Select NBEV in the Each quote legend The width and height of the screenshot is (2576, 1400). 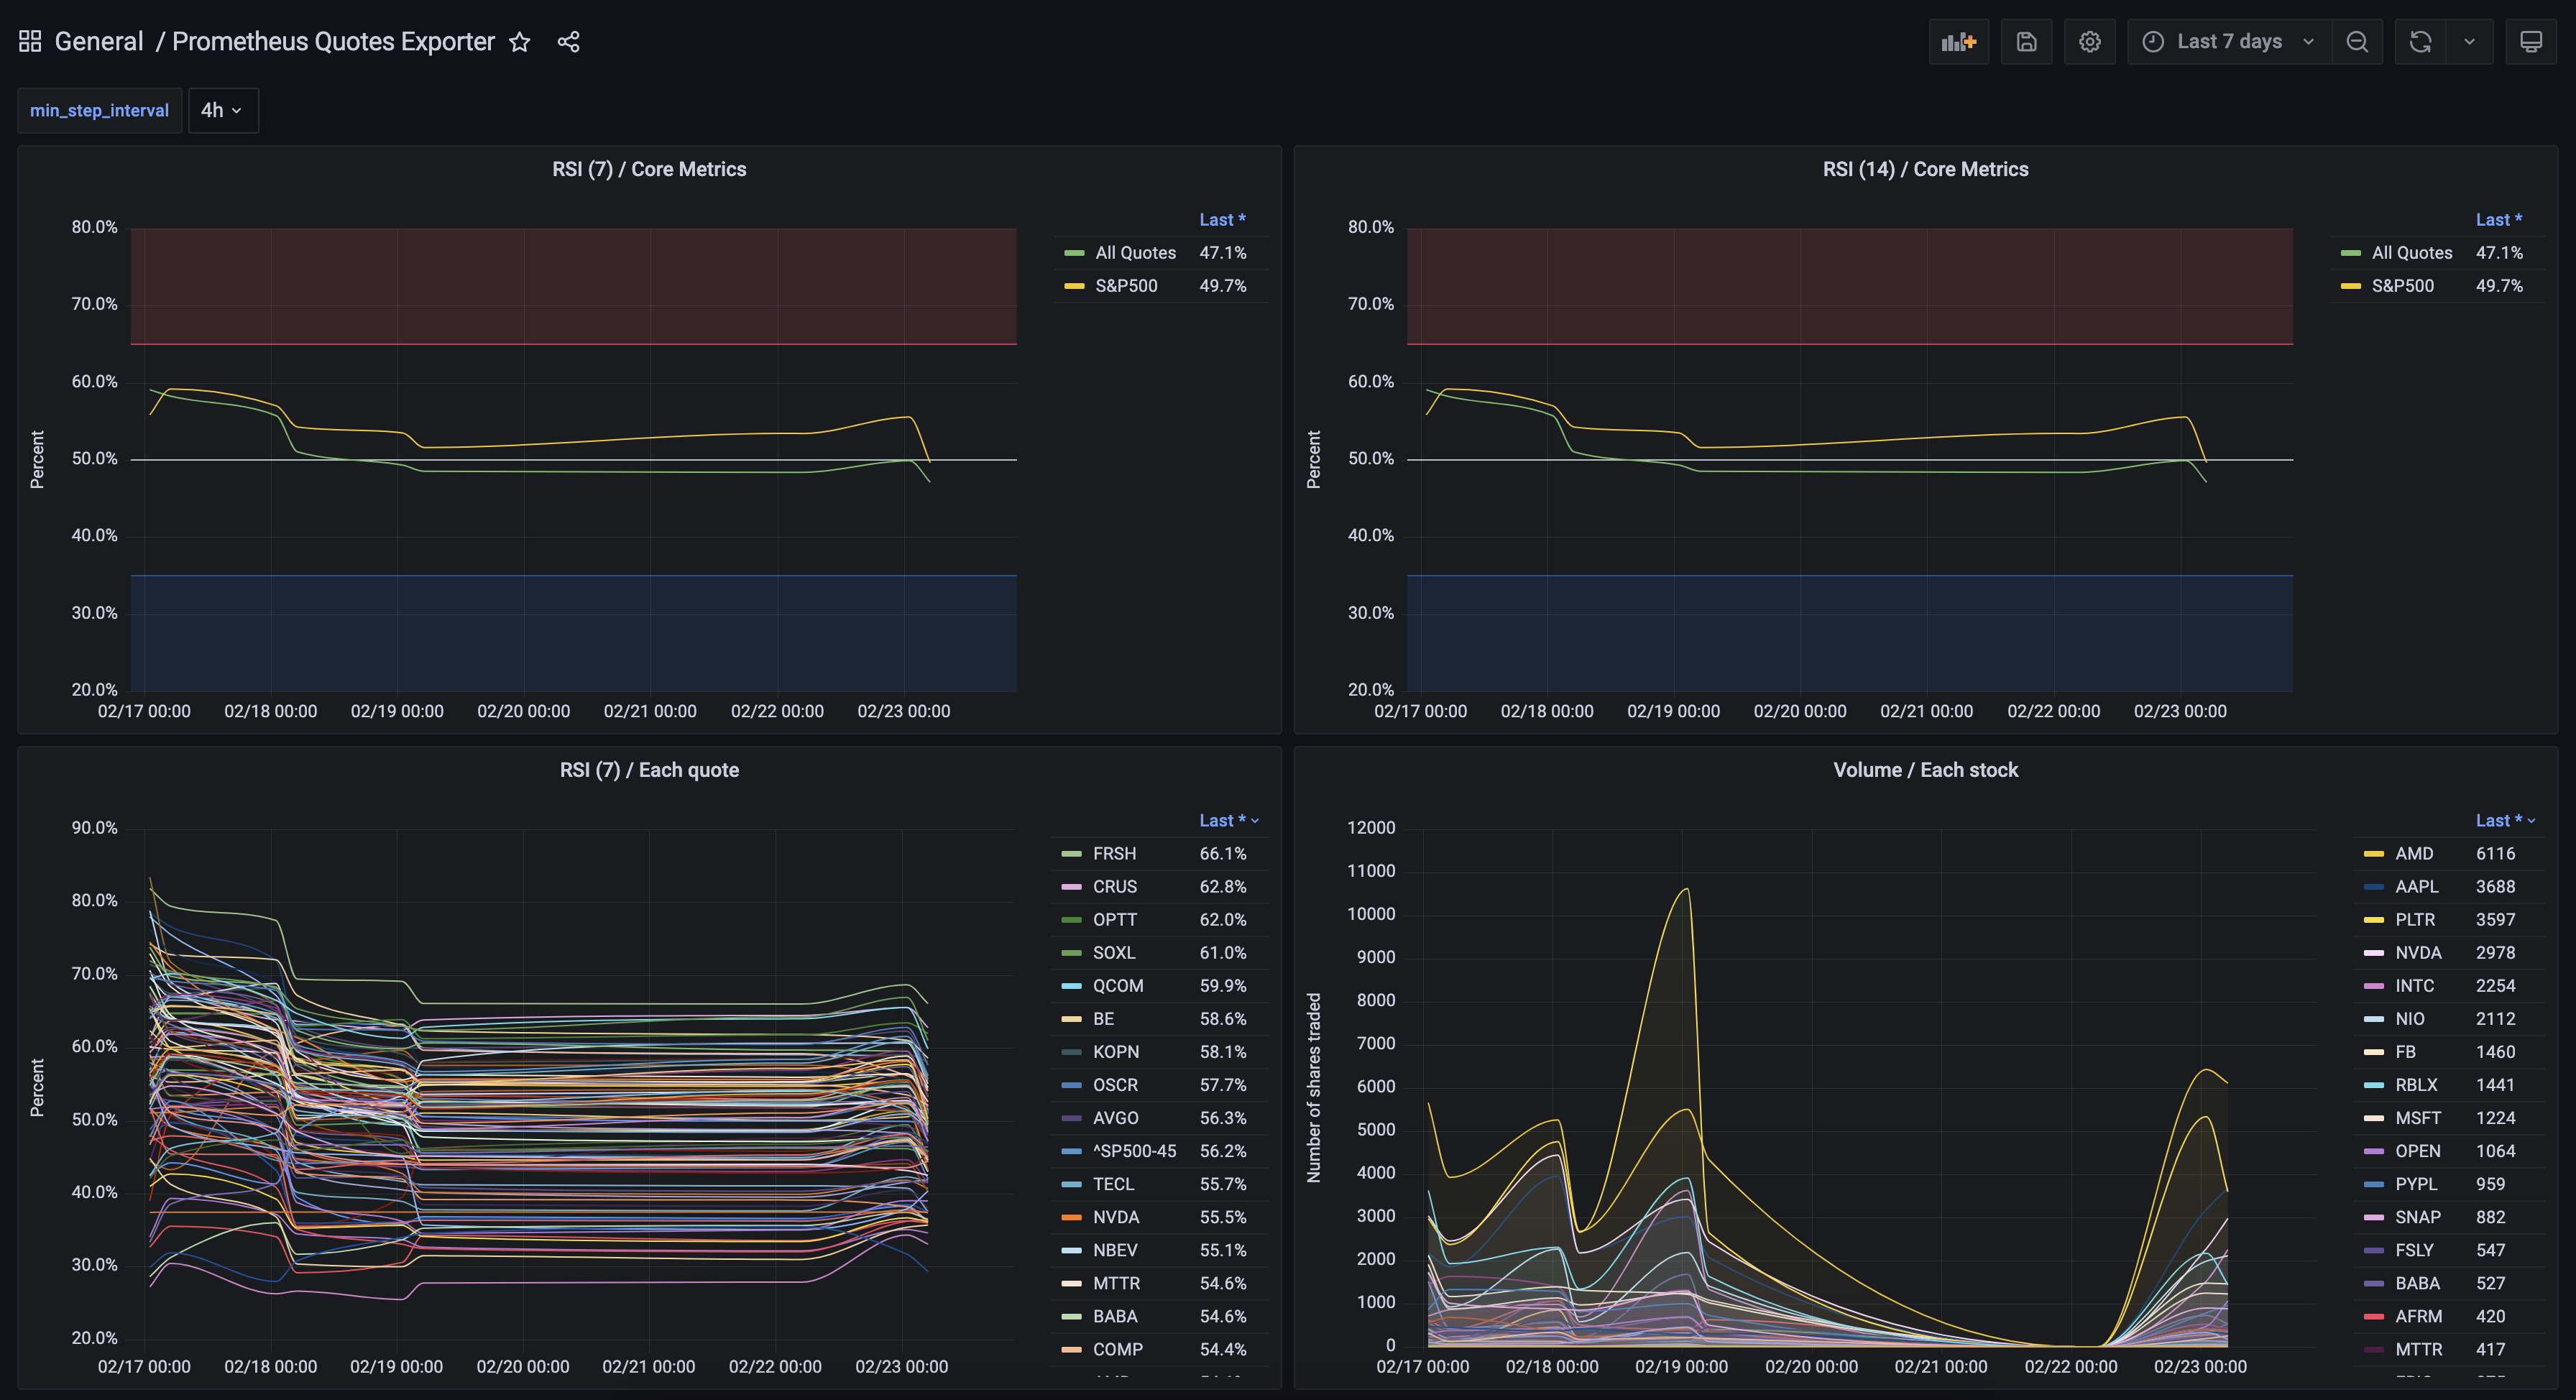pyautogui.click(x=1115, y=1250)
